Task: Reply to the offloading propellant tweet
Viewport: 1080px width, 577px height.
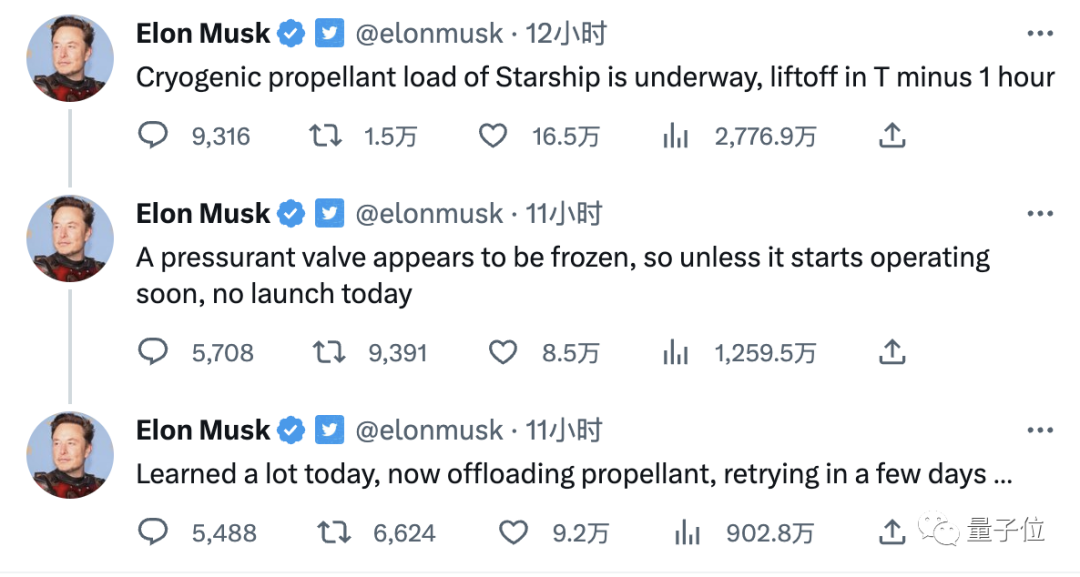Action: (x=153, y=532)
